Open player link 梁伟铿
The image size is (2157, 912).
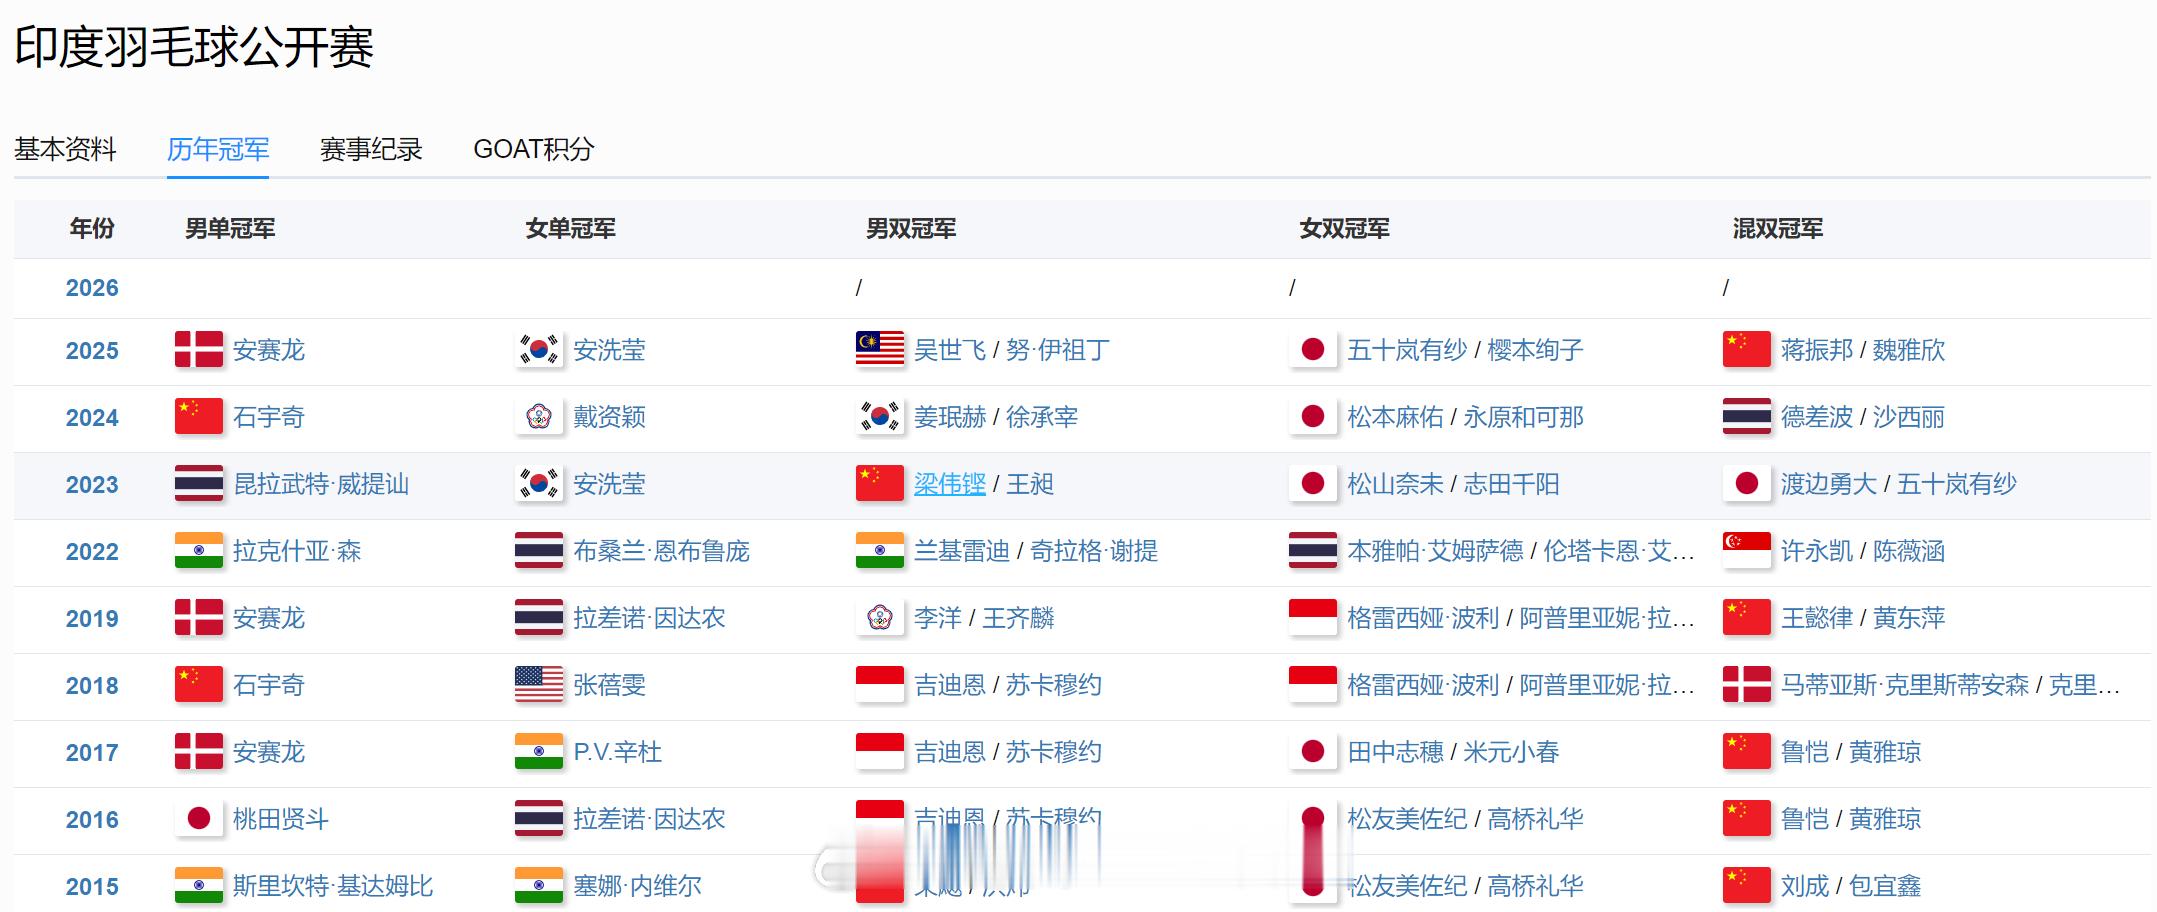[950, 484]
